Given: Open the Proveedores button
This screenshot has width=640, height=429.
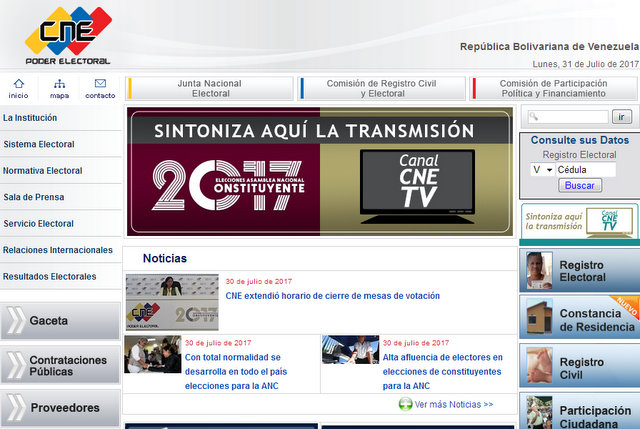Looking at the screenshot, I should (60, 408).
